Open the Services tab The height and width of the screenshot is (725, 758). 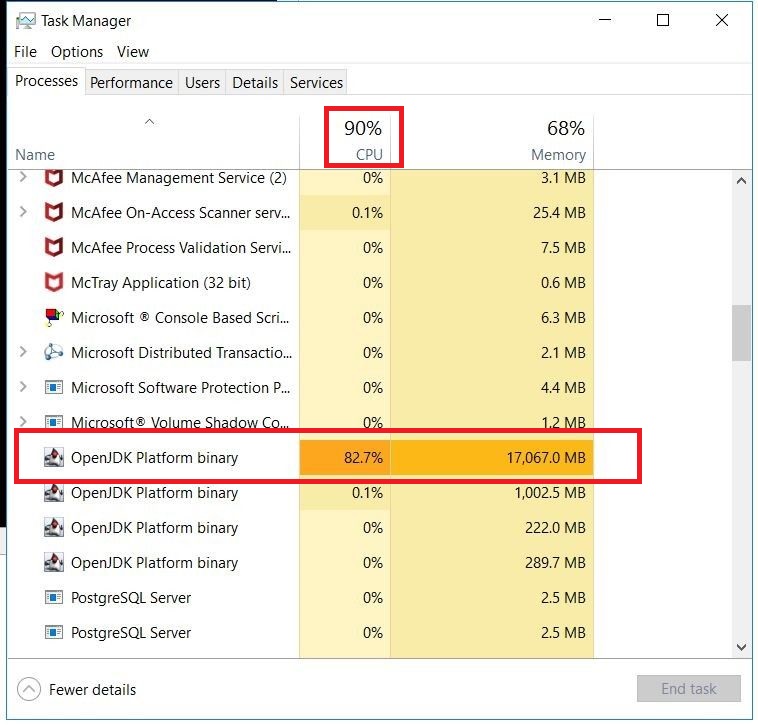316,83
